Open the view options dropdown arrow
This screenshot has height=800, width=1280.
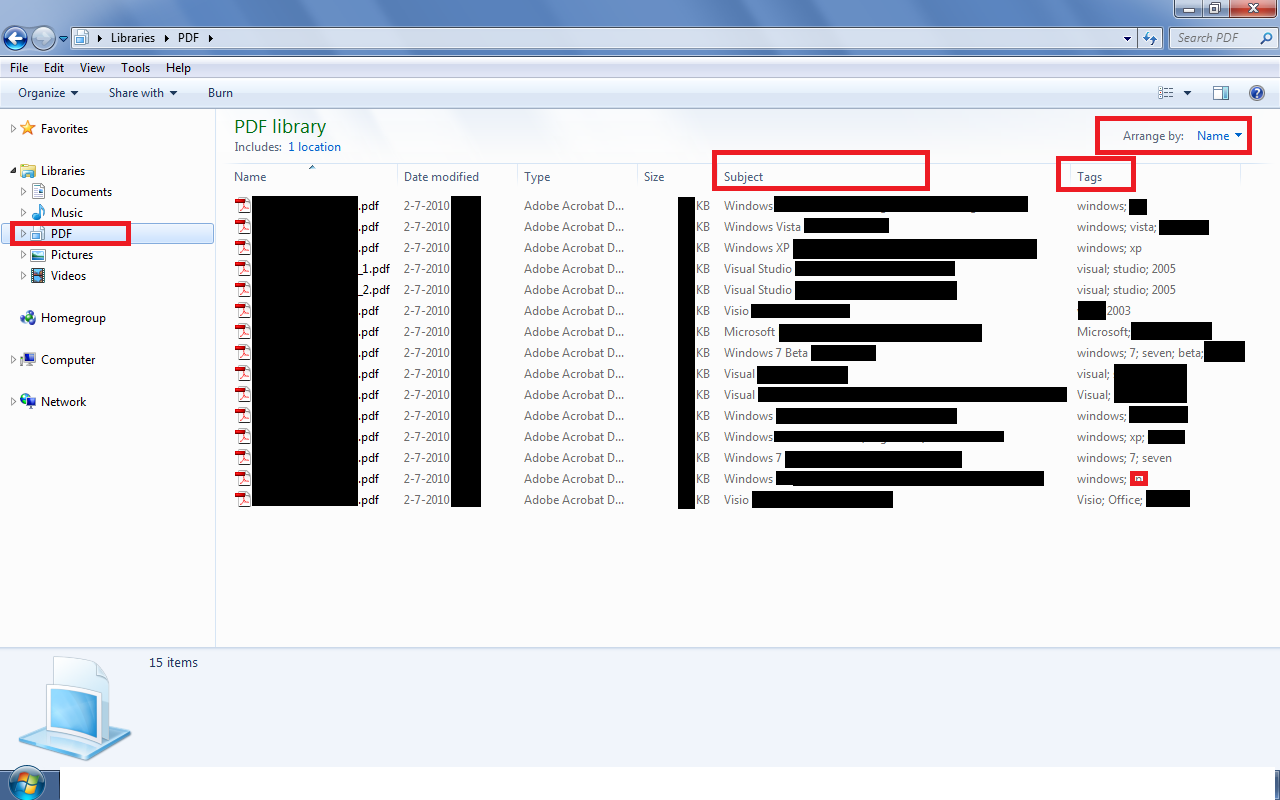[x=1187, y=93]
